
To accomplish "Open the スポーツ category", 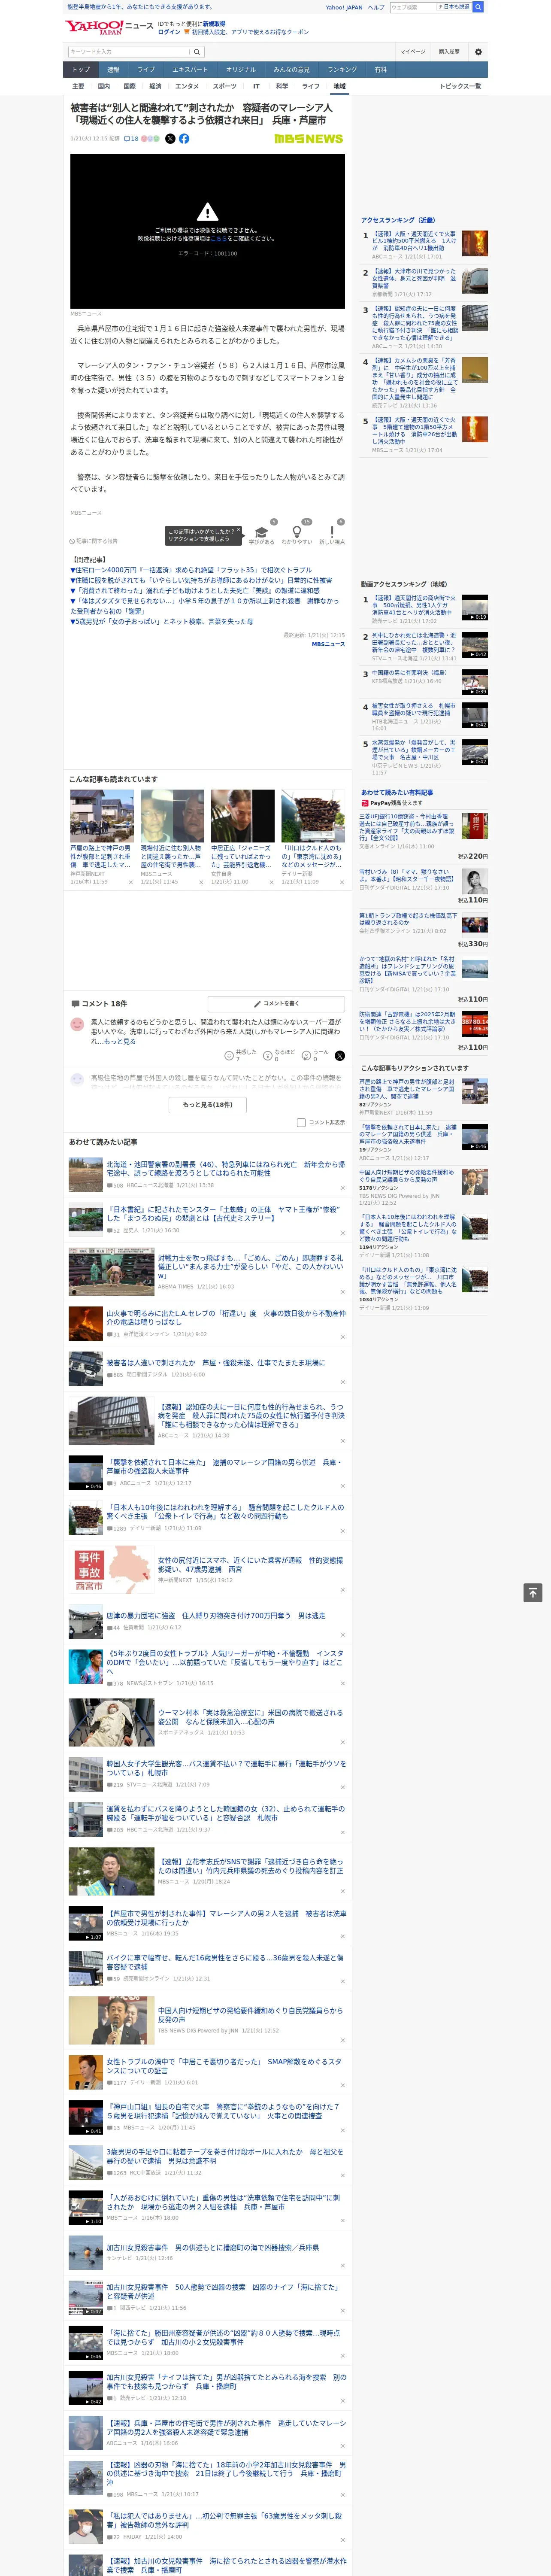I will pyautogui.click(x=225, y=86).
